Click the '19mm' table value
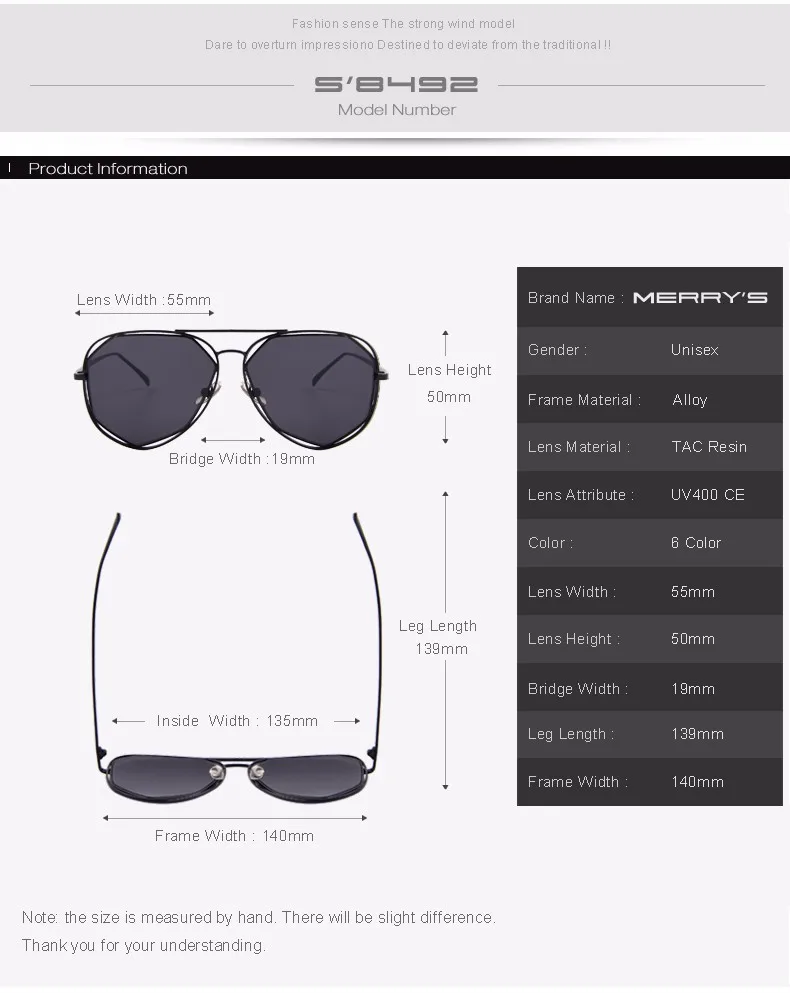This screenshot has width=790, height=993. (692, 688)
